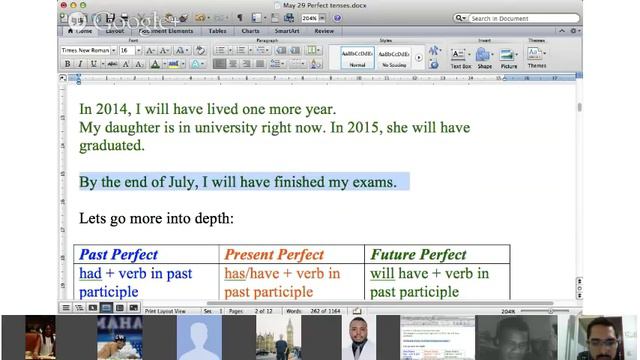Click the Text Box insert button
This screenshot has height=360, width=640.
[460, 58]
